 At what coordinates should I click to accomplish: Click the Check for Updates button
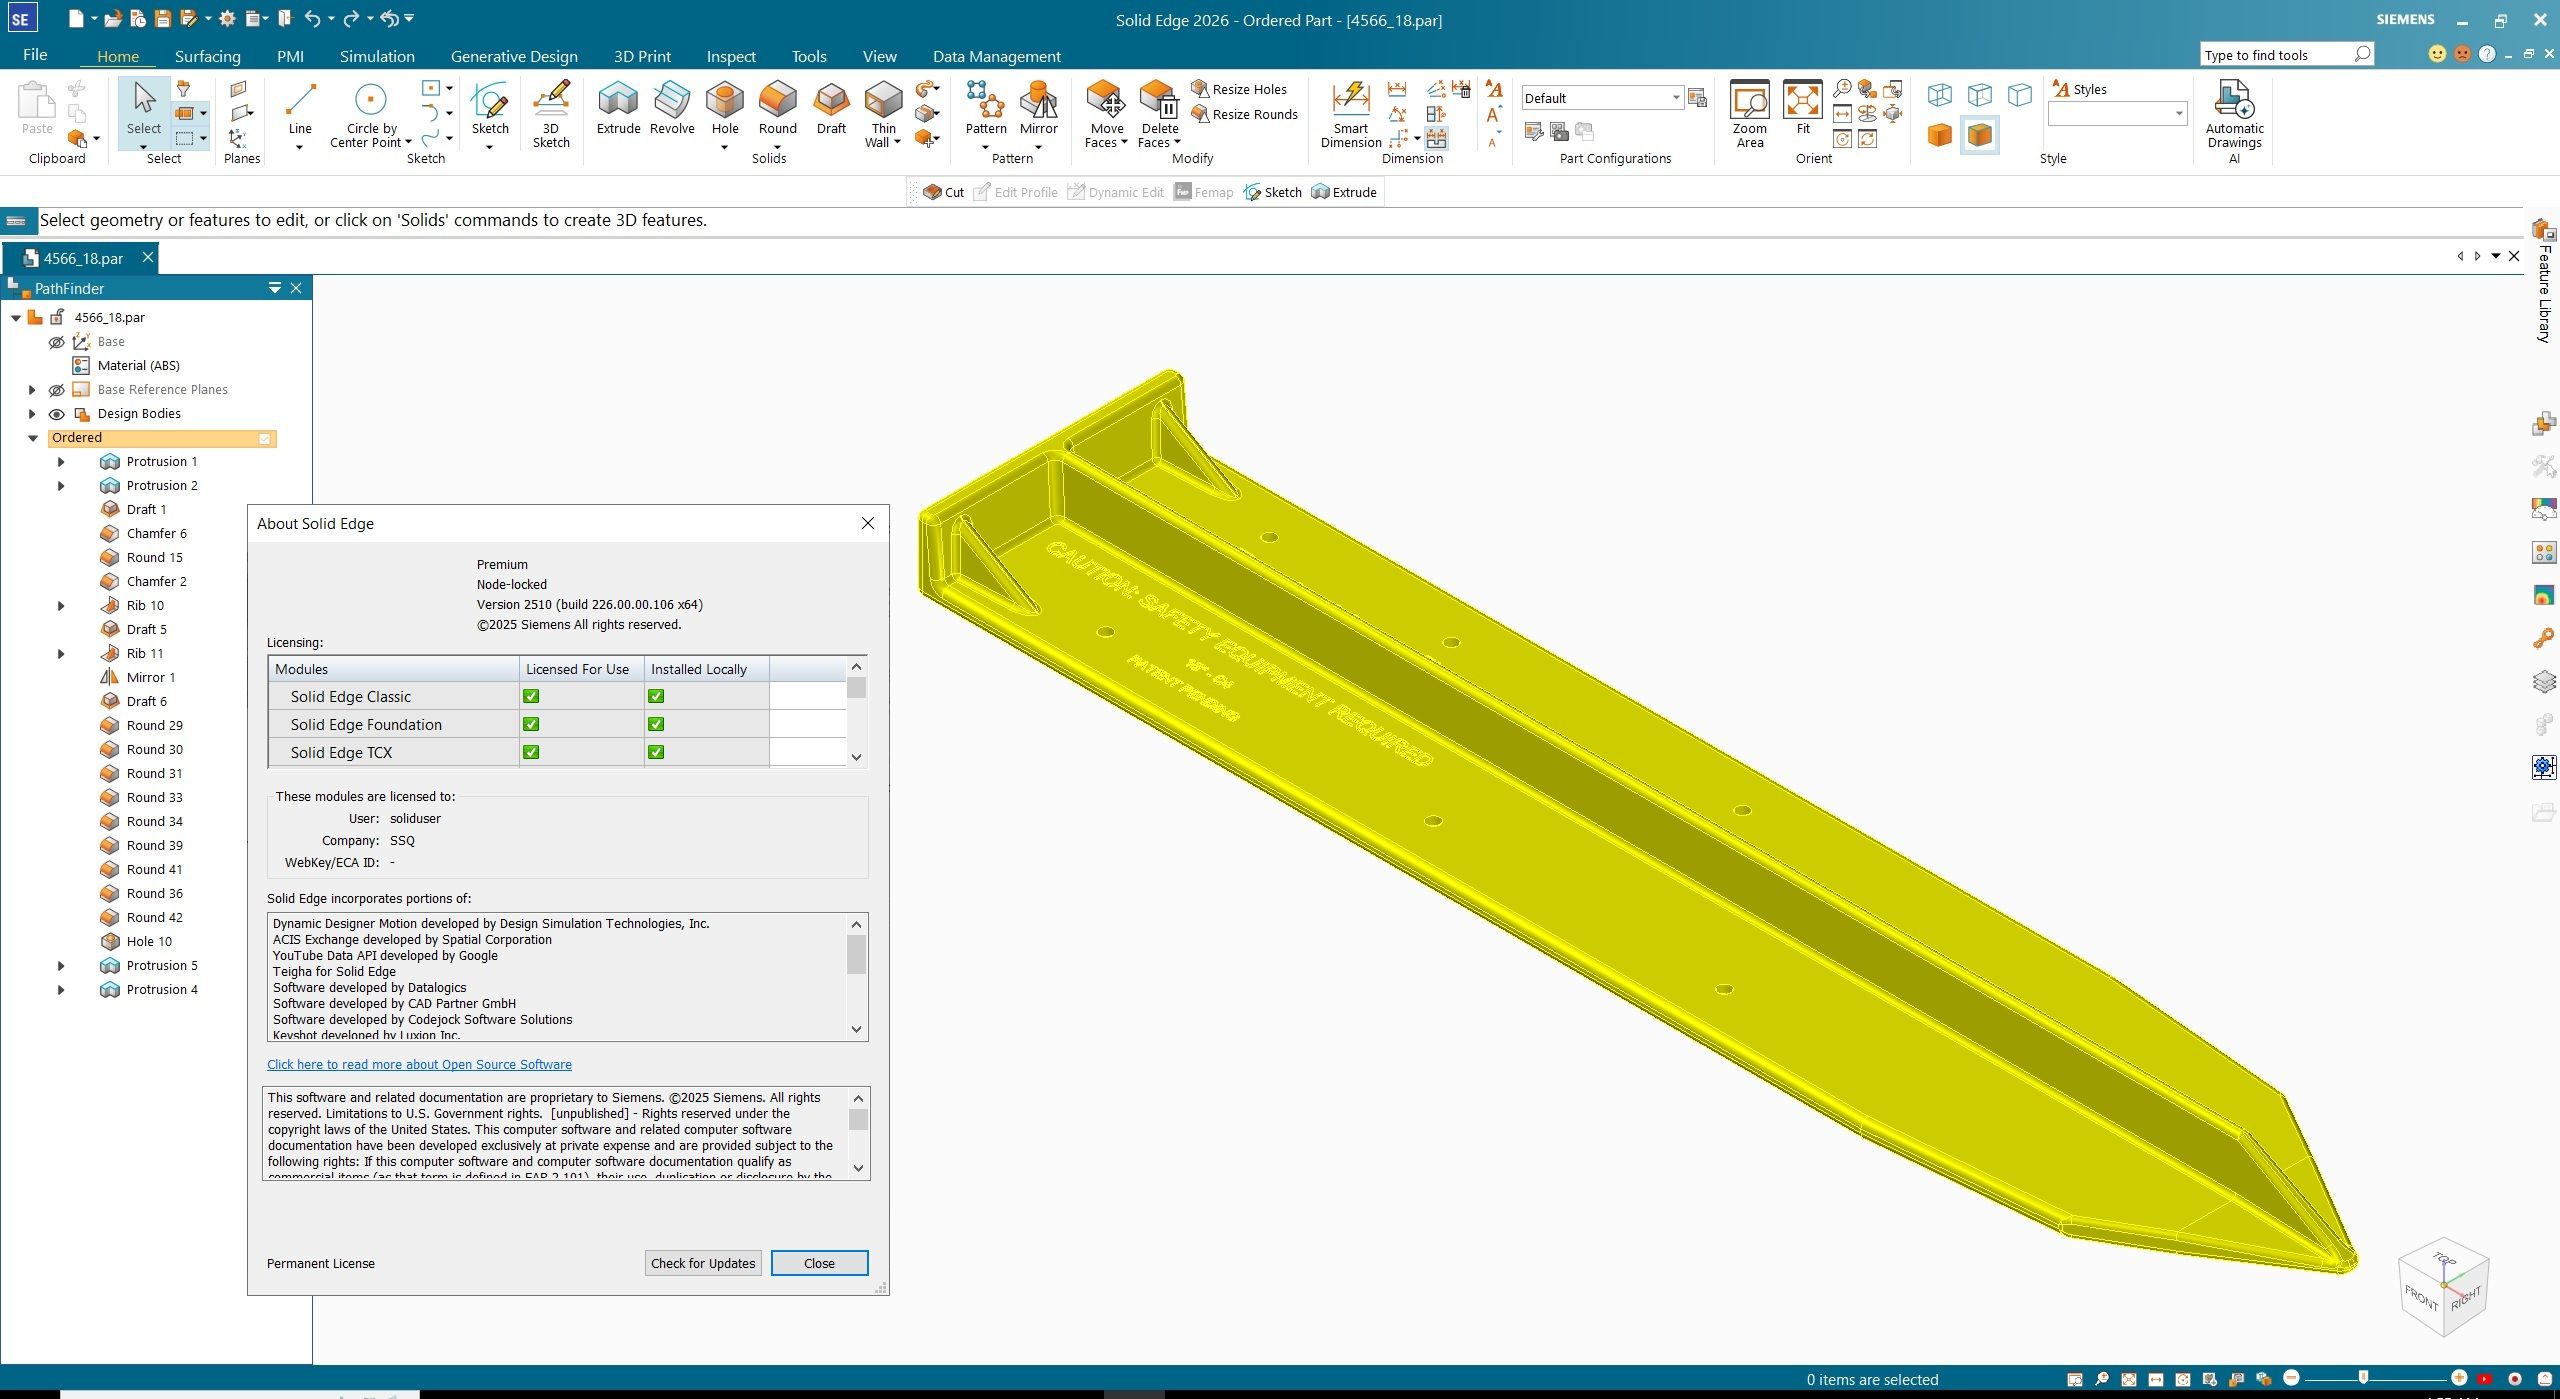click(702, 1263)
